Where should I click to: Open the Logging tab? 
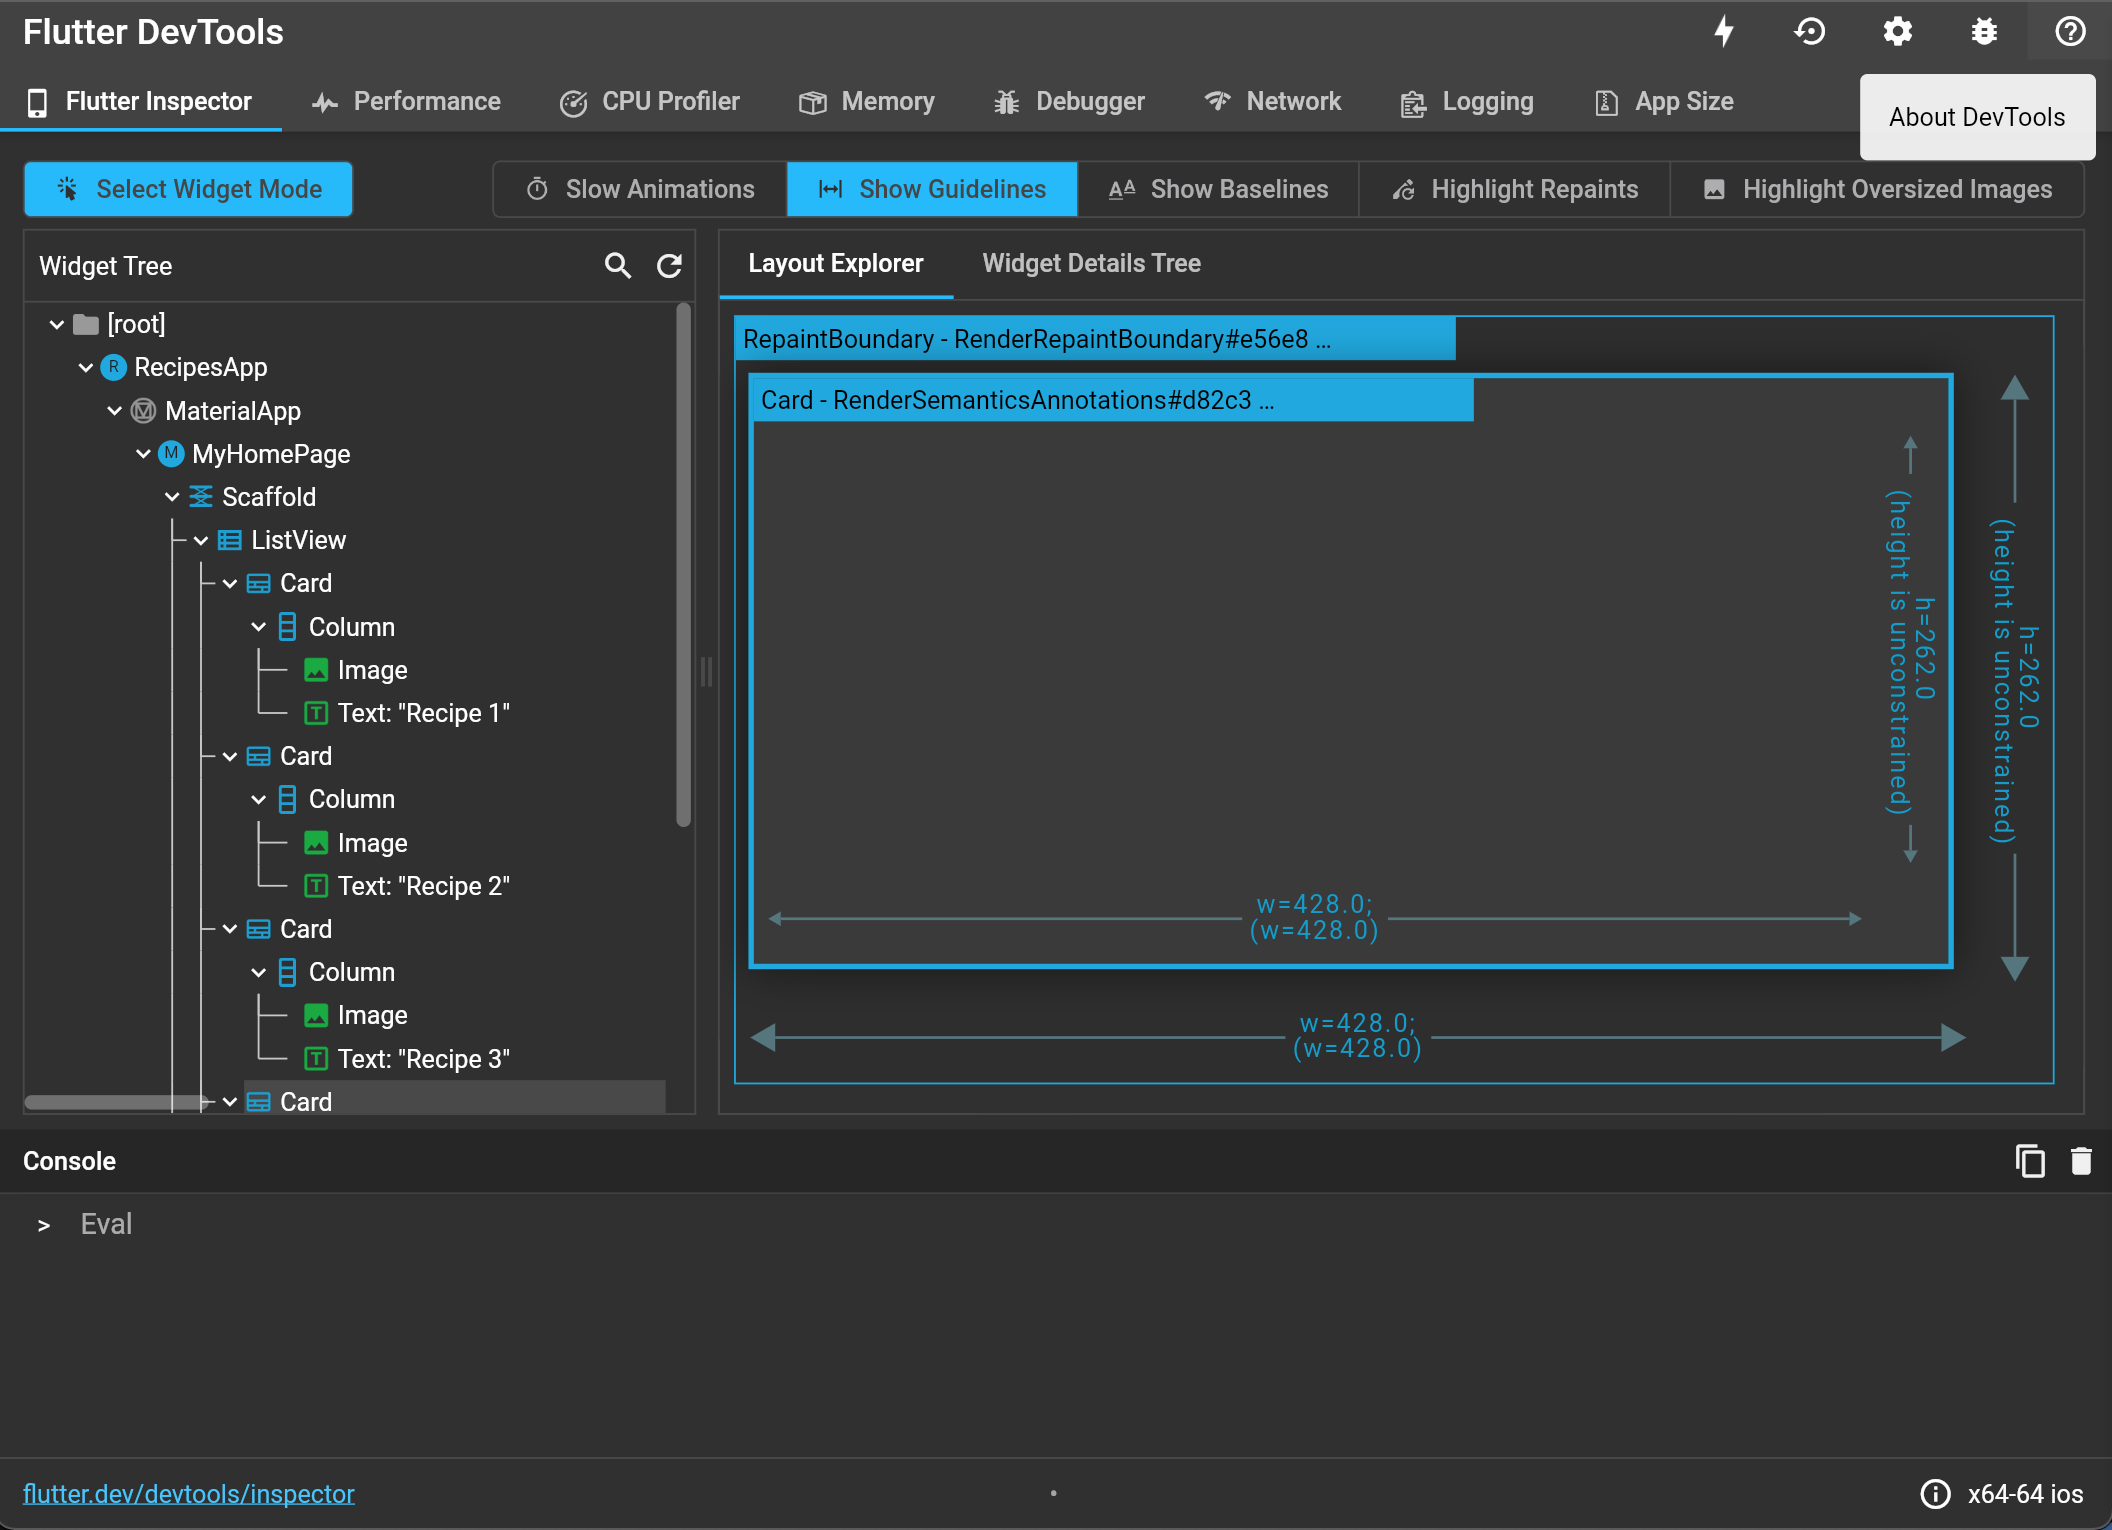pos(1468,102)
